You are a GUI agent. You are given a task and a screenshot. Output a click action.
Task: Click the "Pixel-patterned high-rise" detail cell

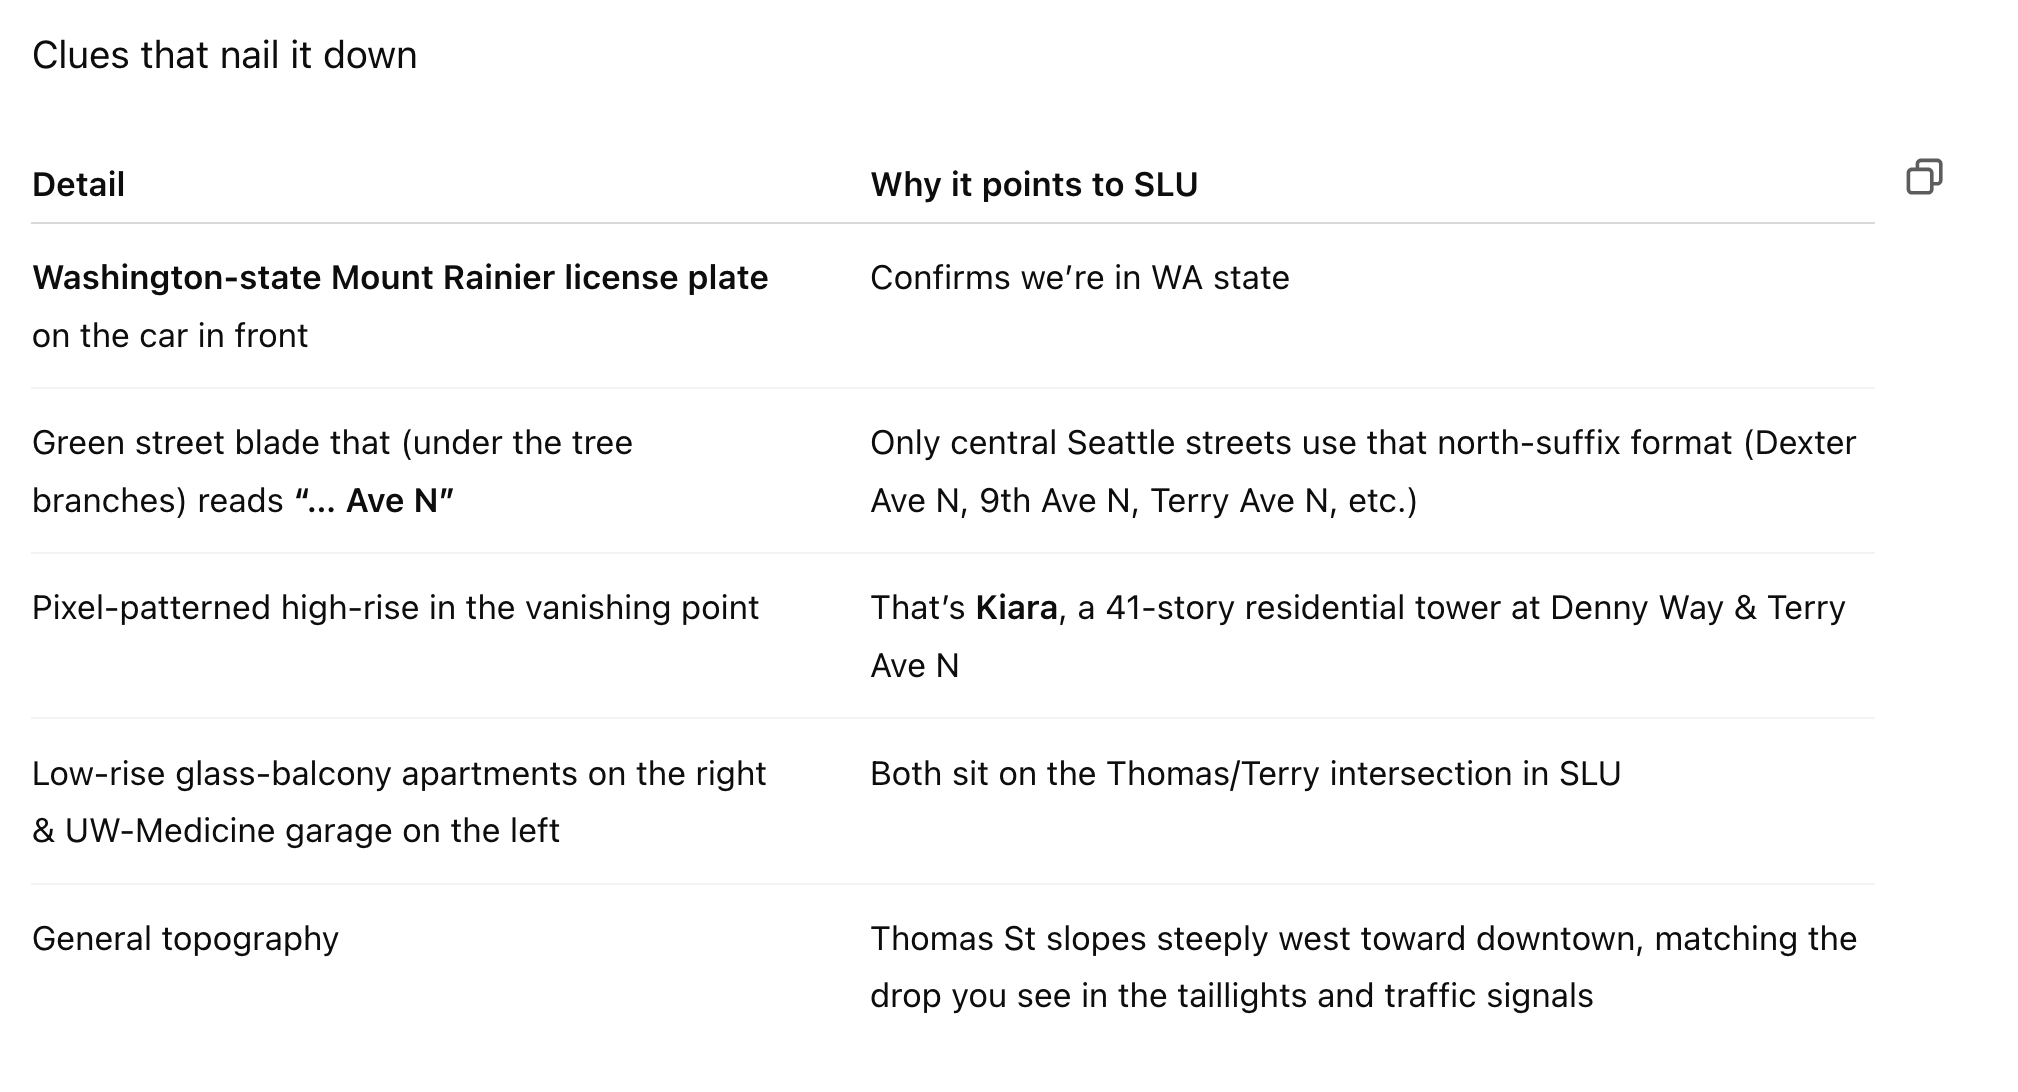(x=395, y=608)
